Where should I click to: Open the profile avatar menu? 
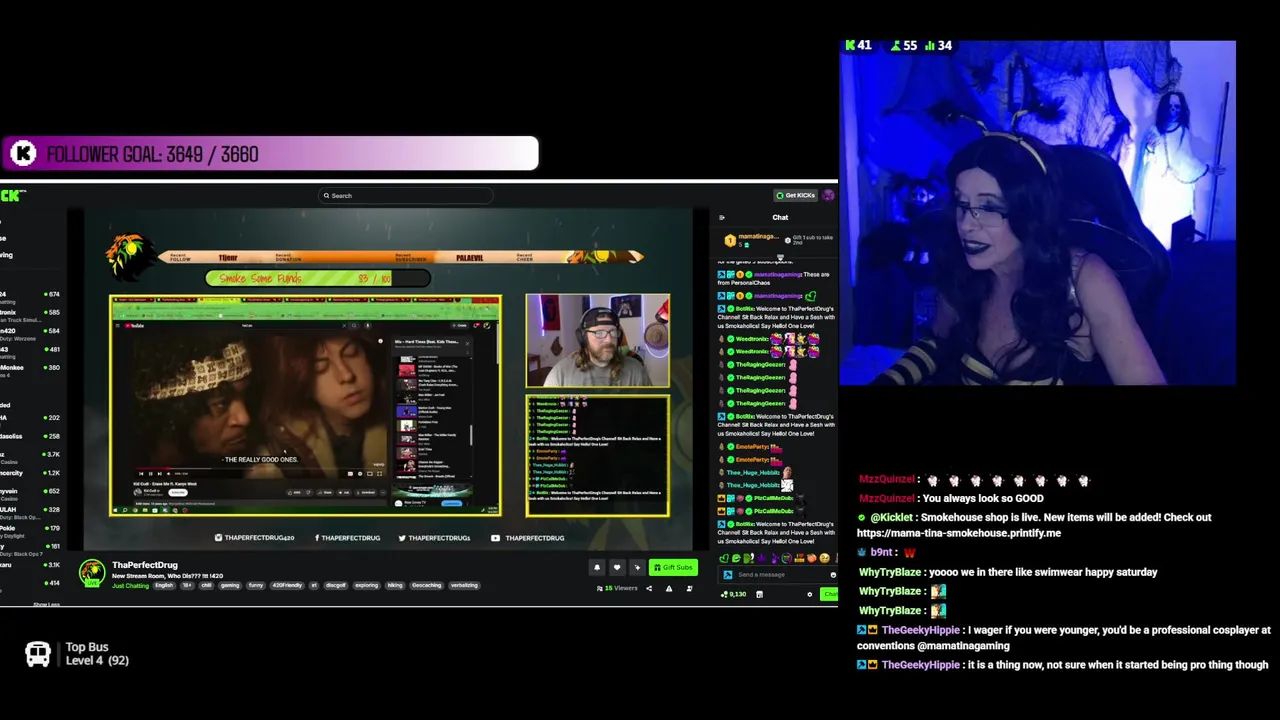click(x=828, y=195)
